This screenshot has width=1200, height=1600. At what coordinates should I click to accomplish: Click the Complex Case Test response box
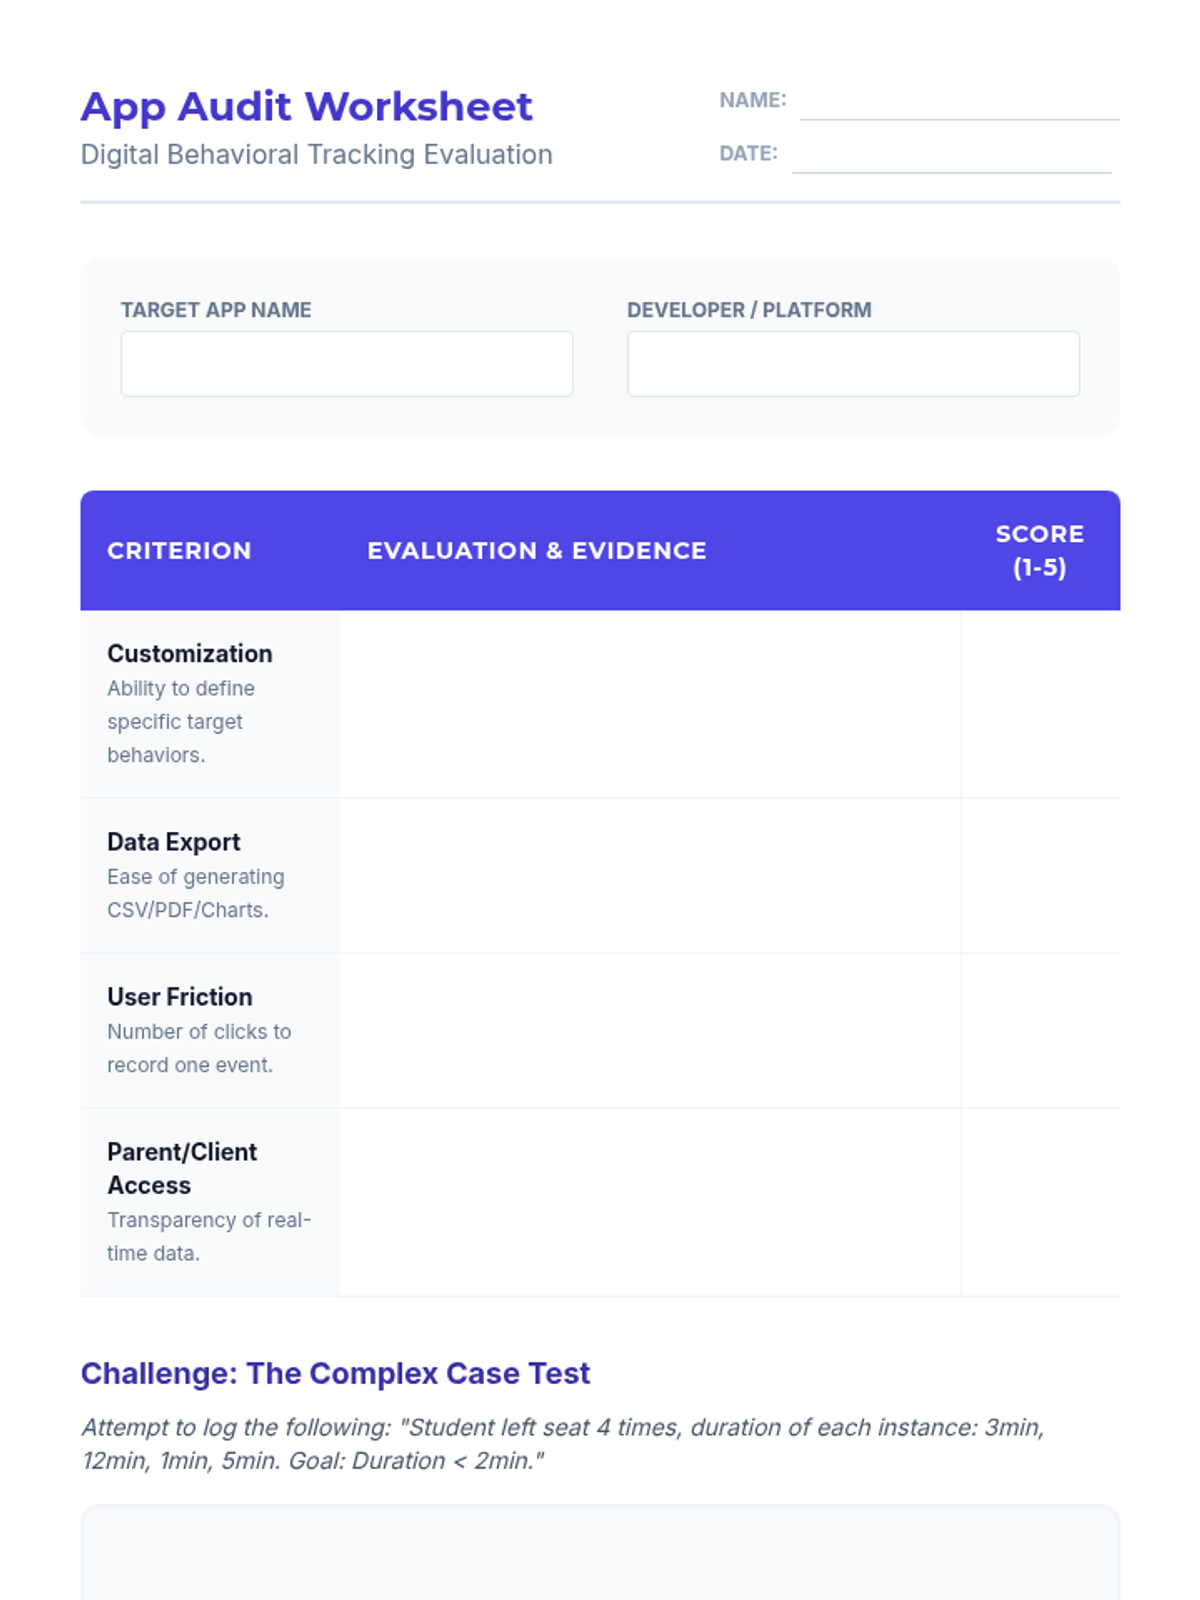600,1555
